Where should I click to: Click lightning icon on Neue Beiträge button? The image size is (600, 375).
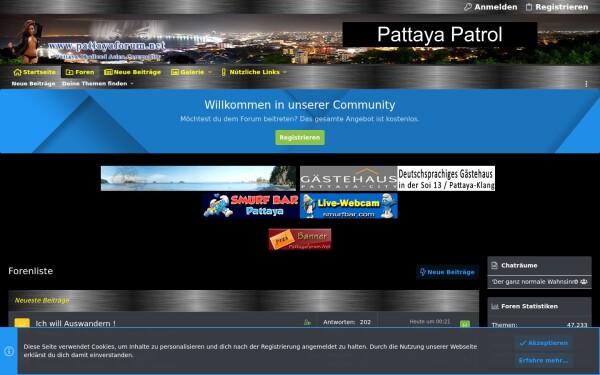pyautogui.click(x=422, y=272)
